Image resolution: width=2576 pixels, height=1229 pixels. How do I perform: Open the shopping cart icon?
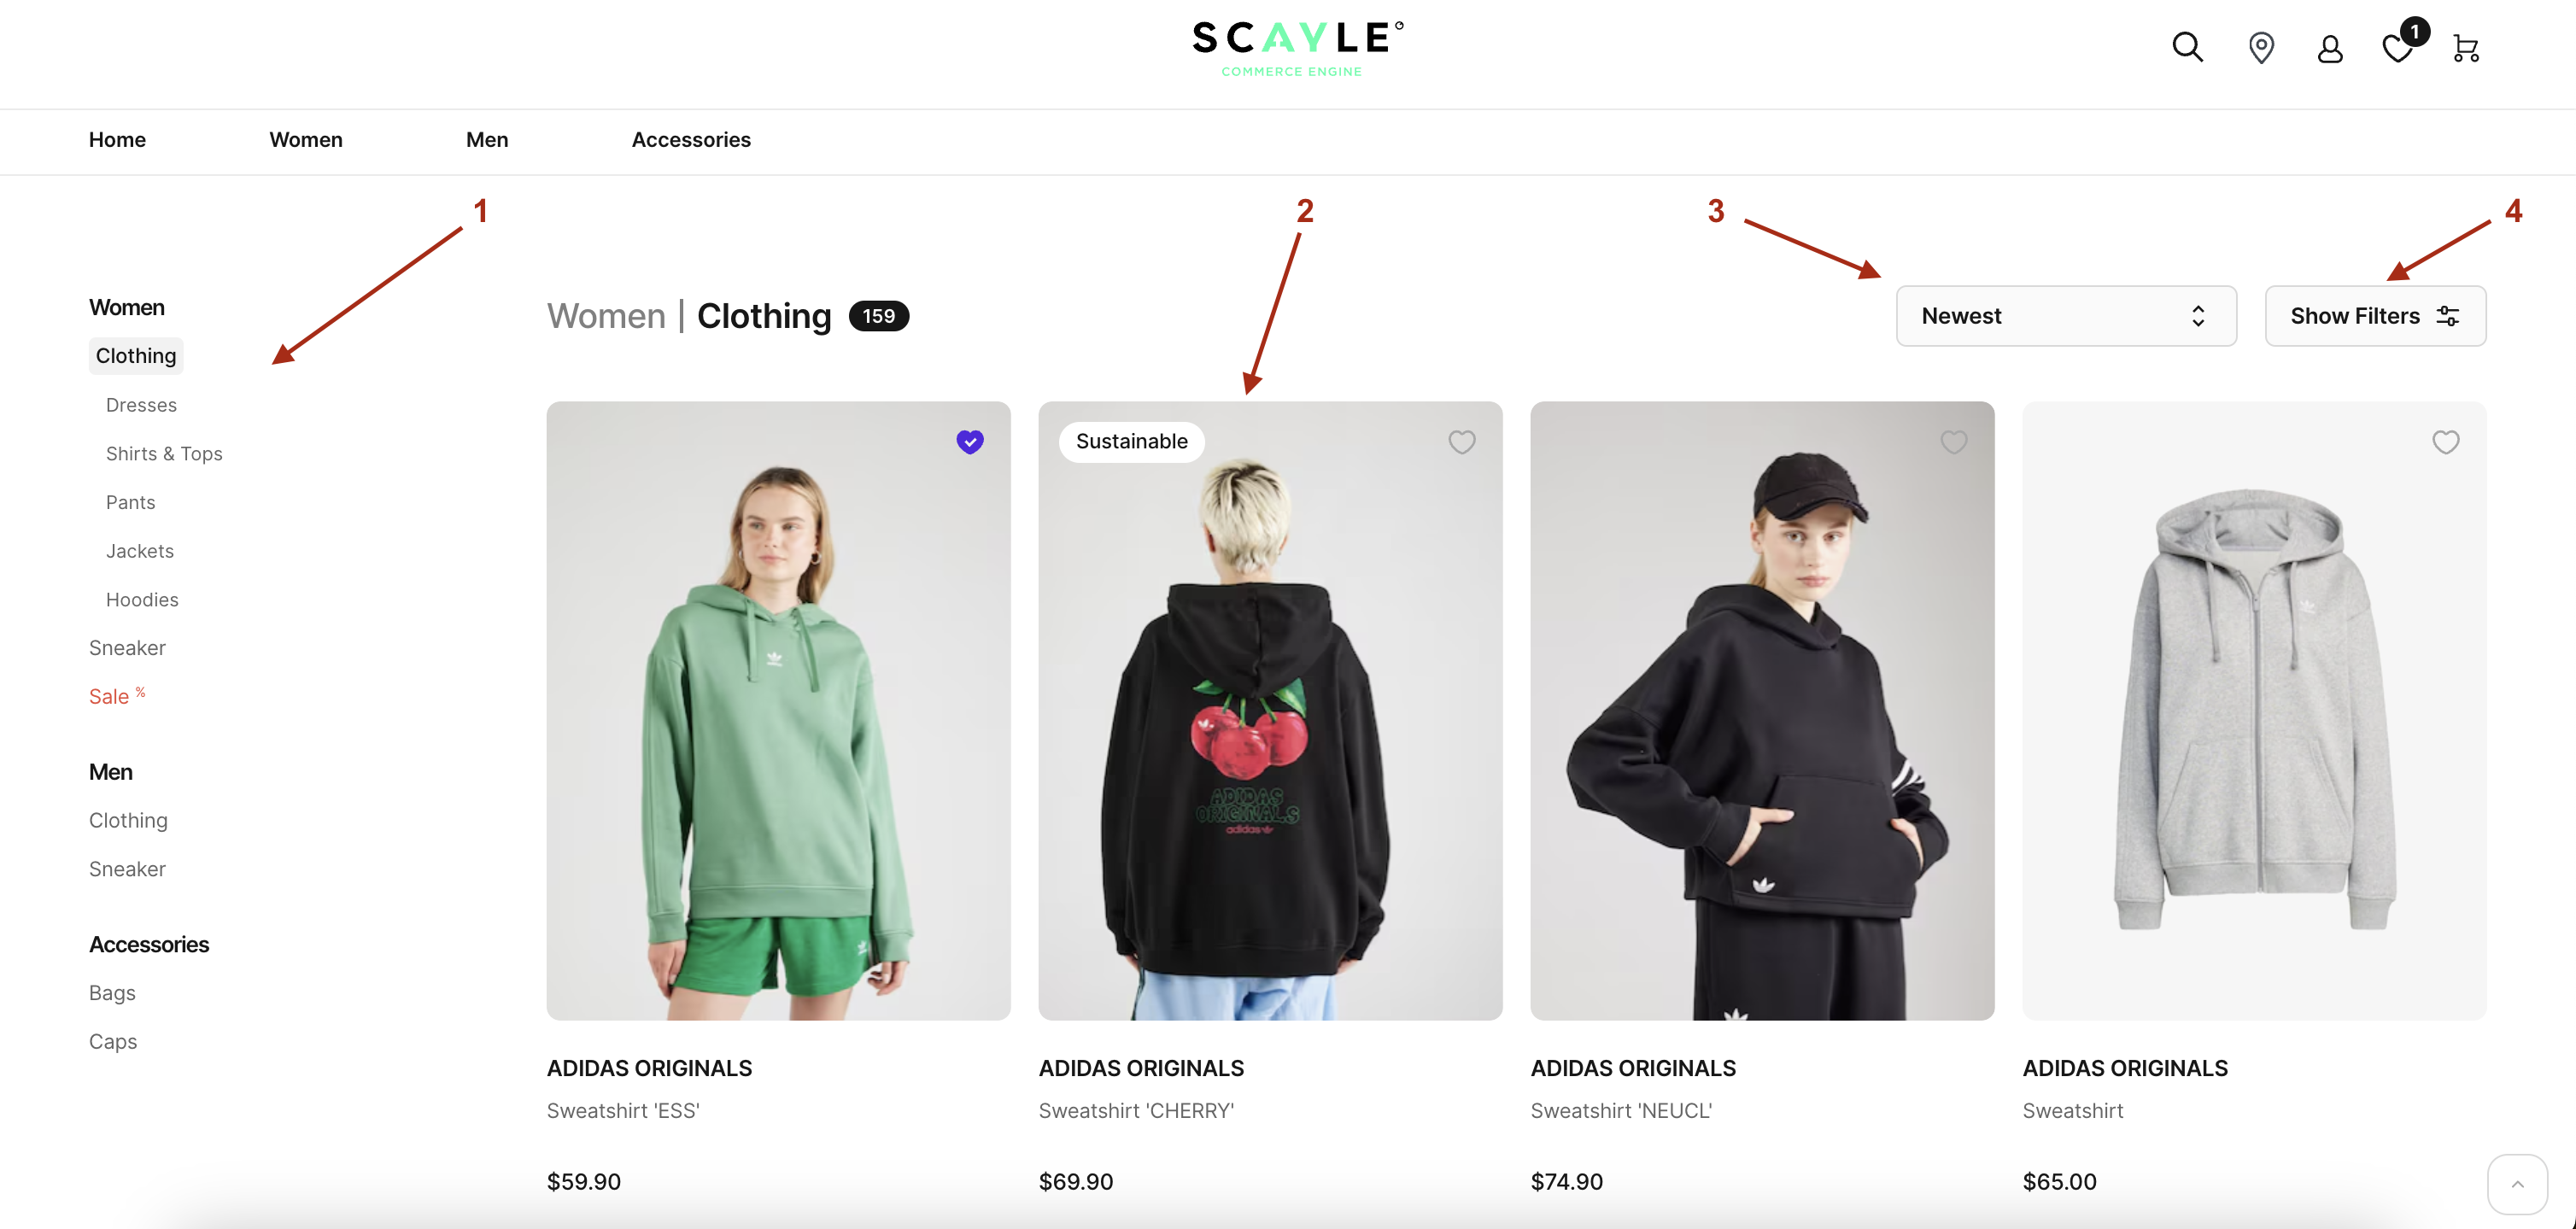coord(2466,48)
